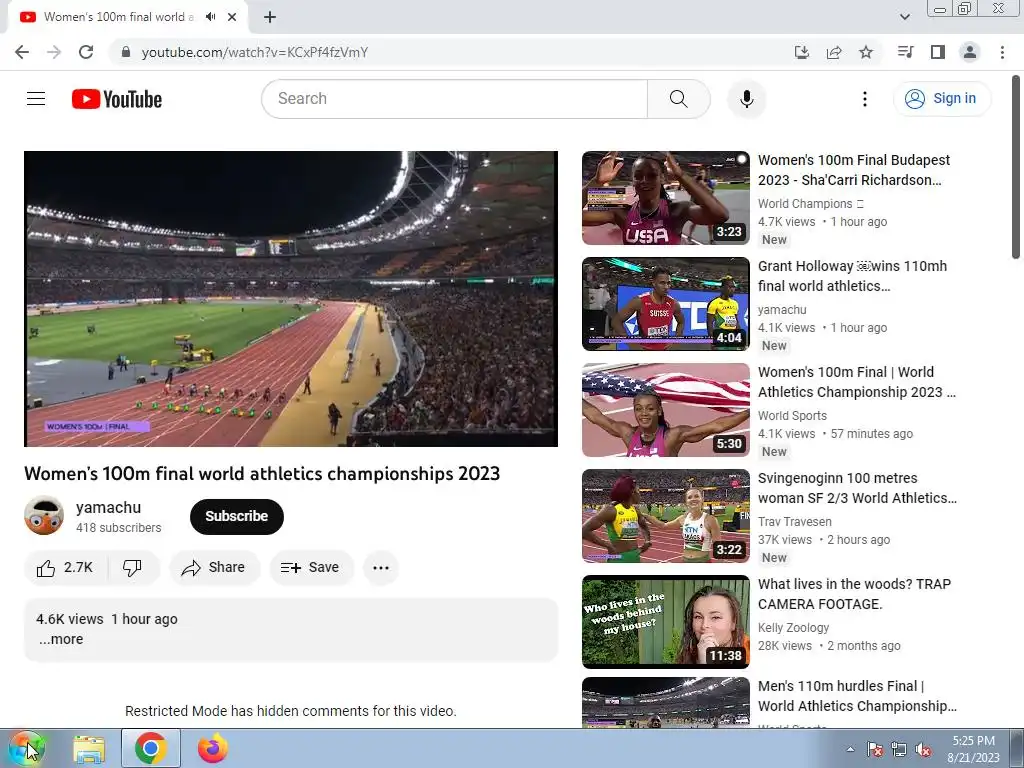Open a new browser tab

tap(270, 17)
